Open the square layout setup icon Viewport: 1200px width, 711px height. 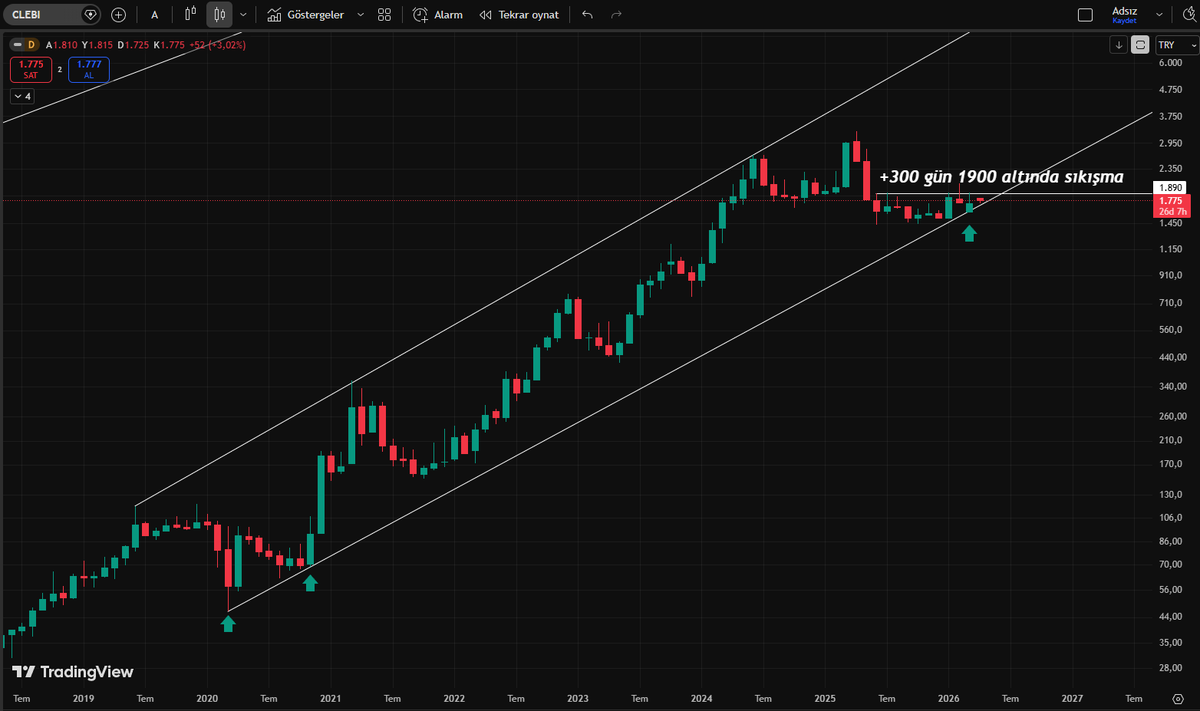tap(1085, 15)
